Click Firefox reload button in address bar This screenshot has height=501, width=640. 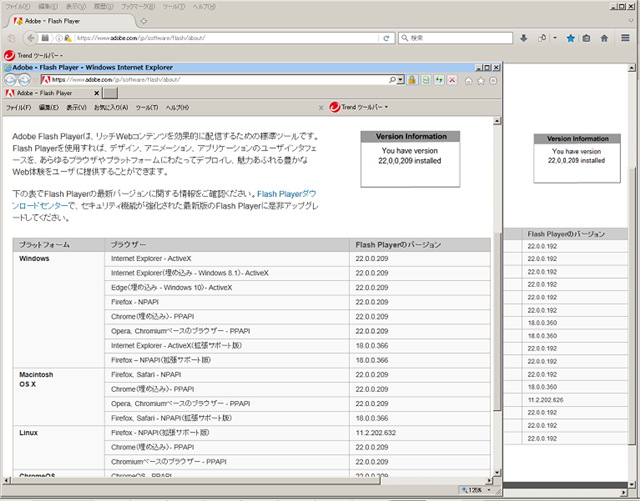[386, 38]
